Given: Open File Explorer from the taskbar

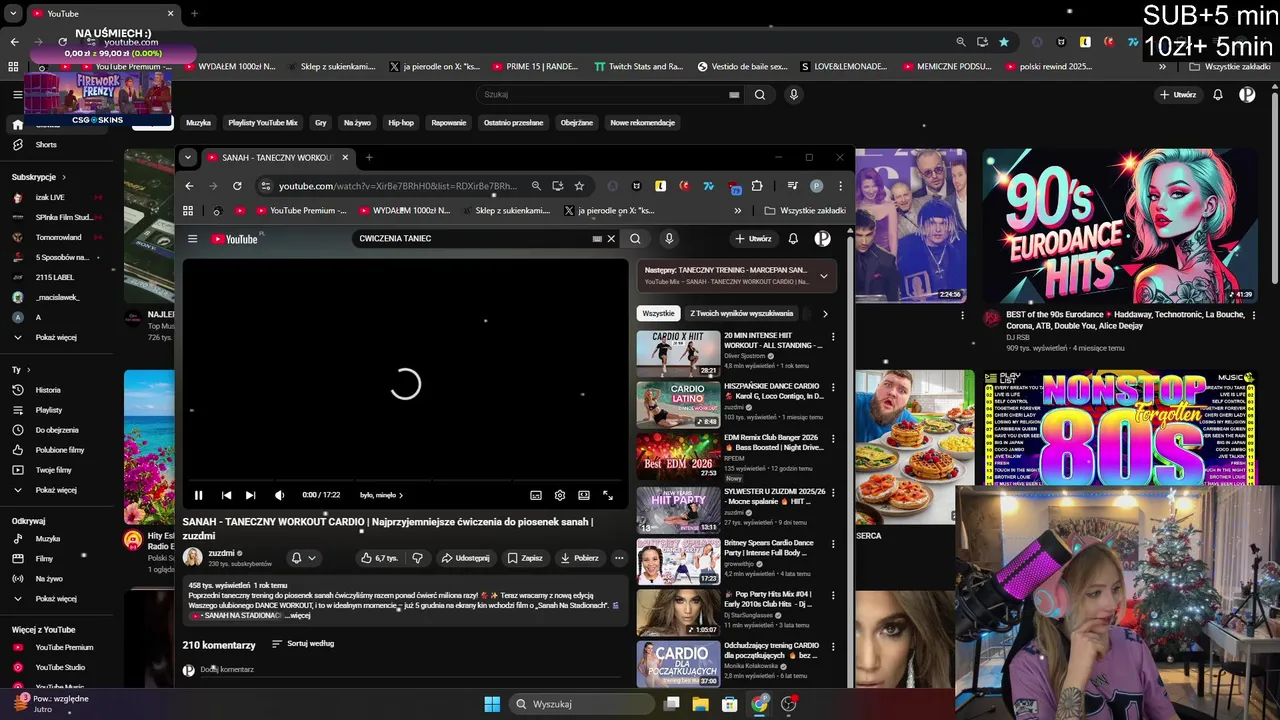Looking at the screenshot, I should point(701,704).
